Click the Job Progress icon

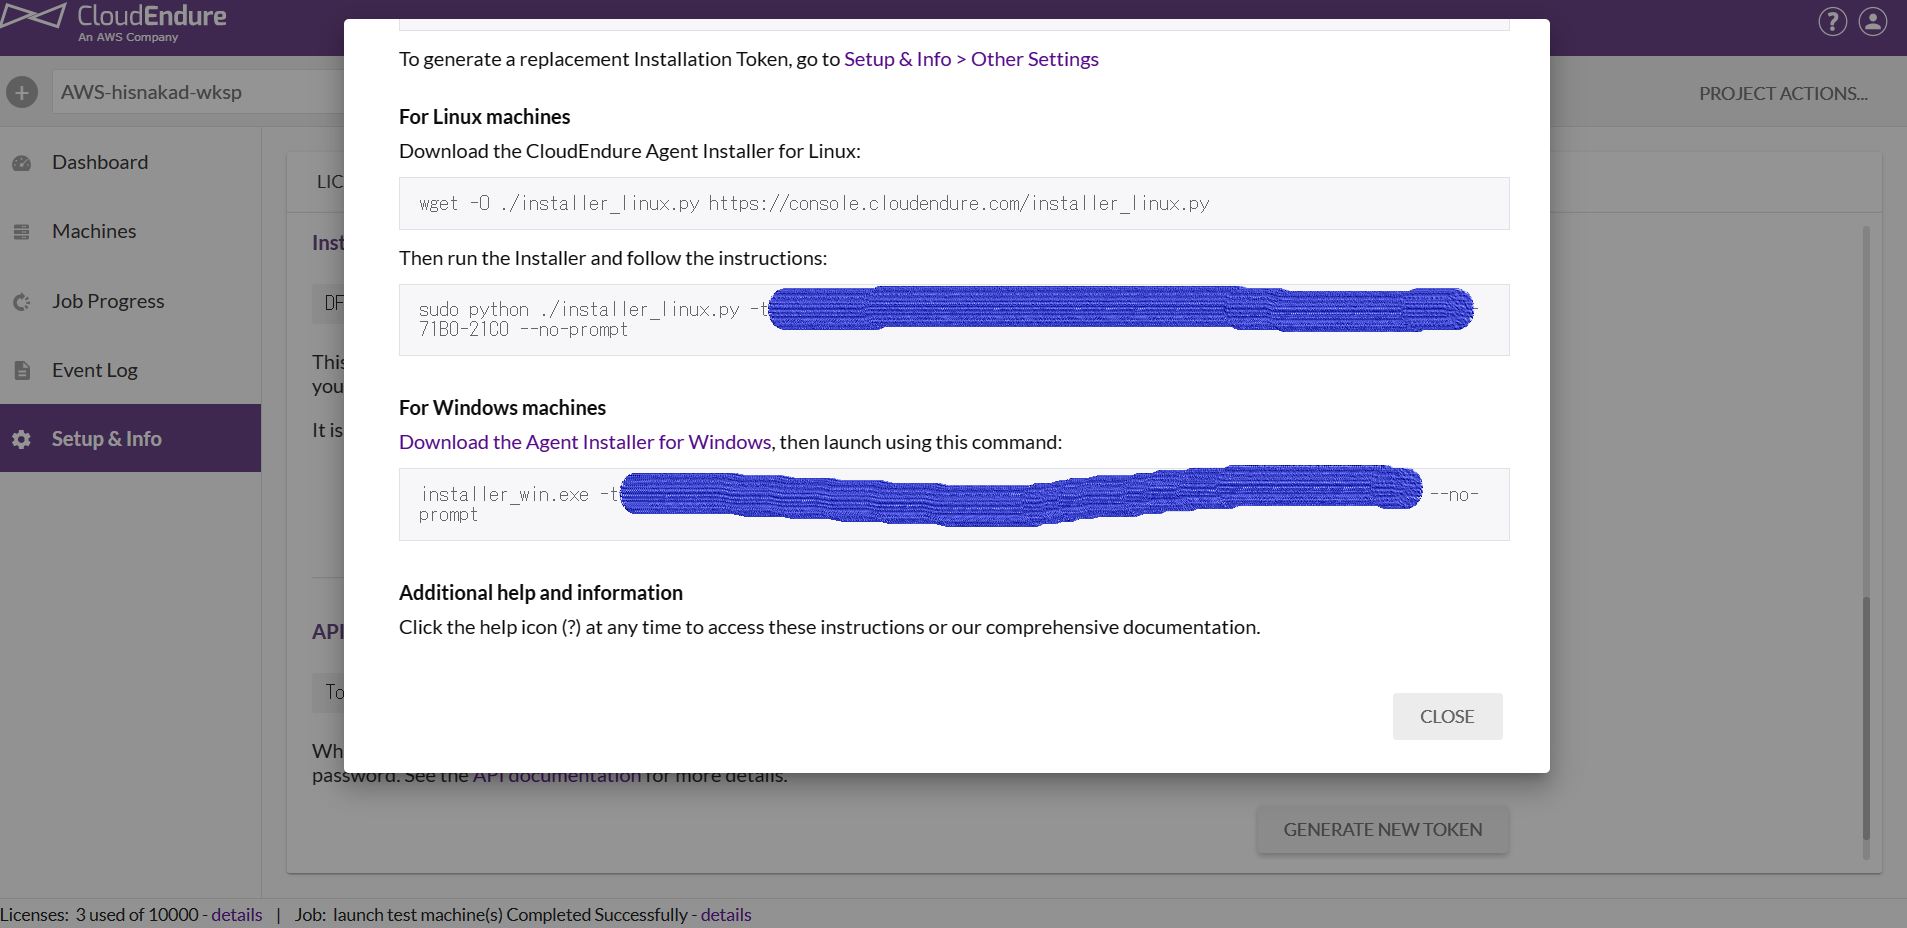point(22,302)
